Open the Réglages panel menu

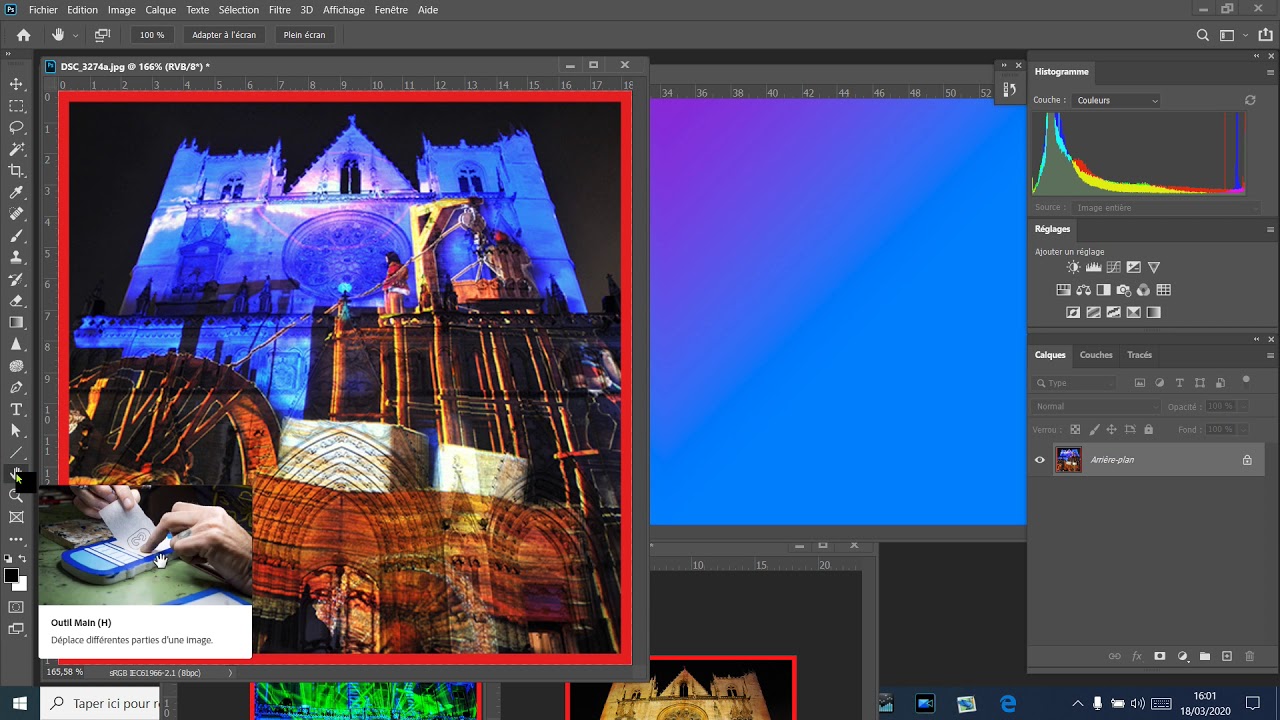(1271, 229)
